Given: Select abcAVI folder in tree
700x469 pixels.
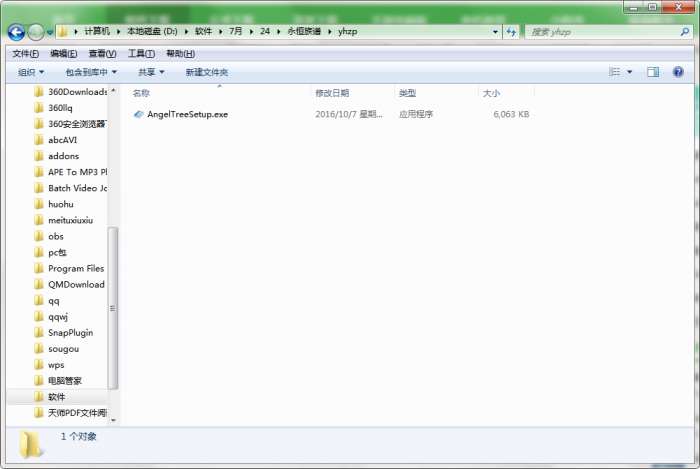Looking at the screenshot, I should pos(56,140).
